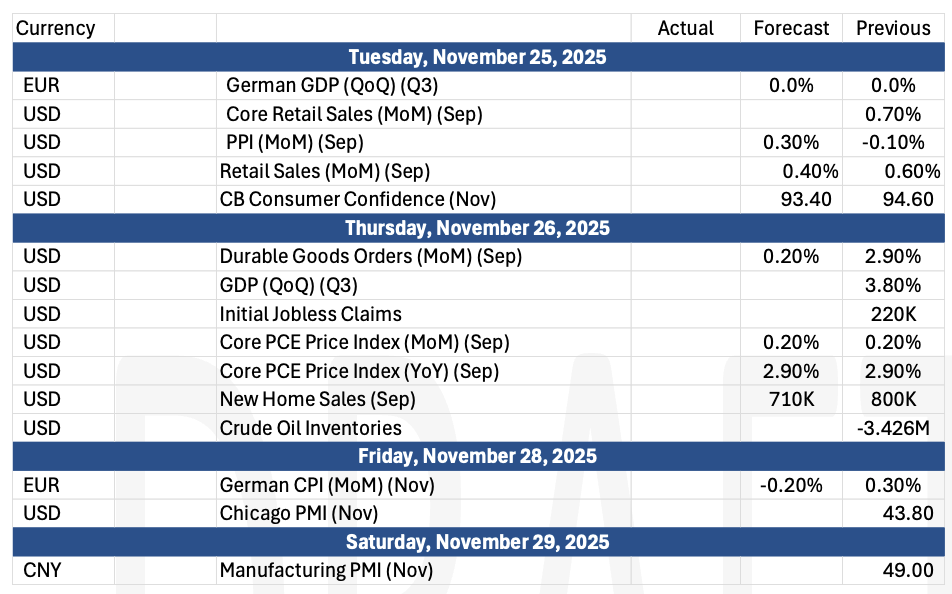Click the 220K previous value cell
The width and height of the screenshot is (952, 594).
point(893,314)
